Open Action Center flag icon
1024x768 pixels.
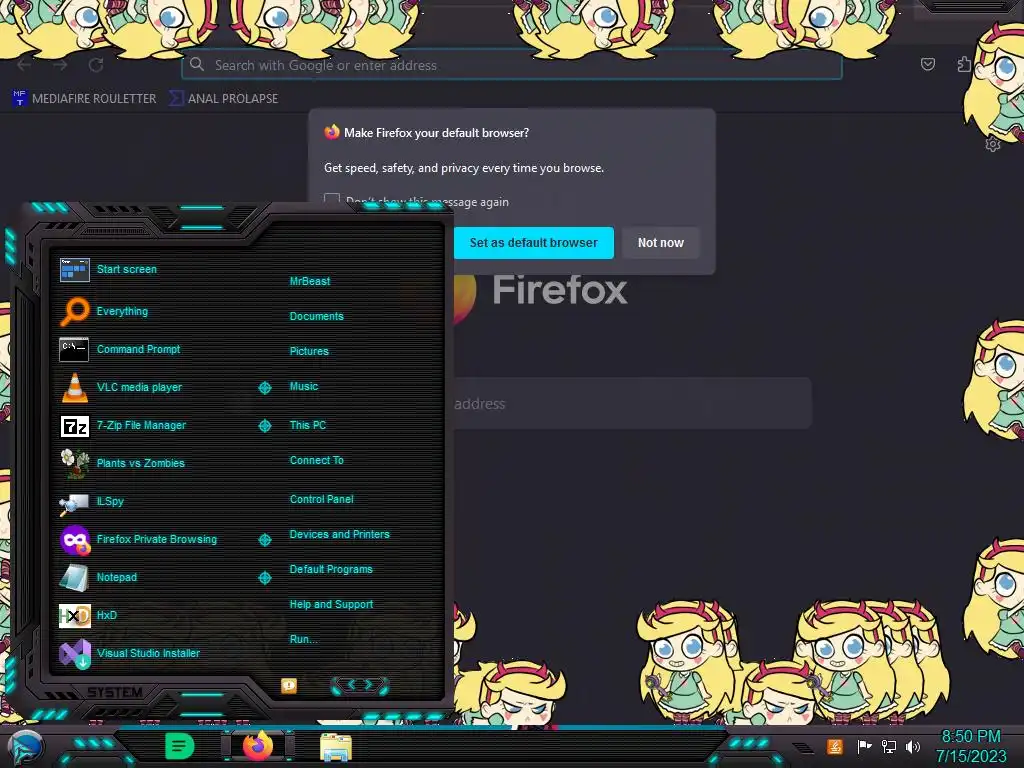click(x=864, y=746)
